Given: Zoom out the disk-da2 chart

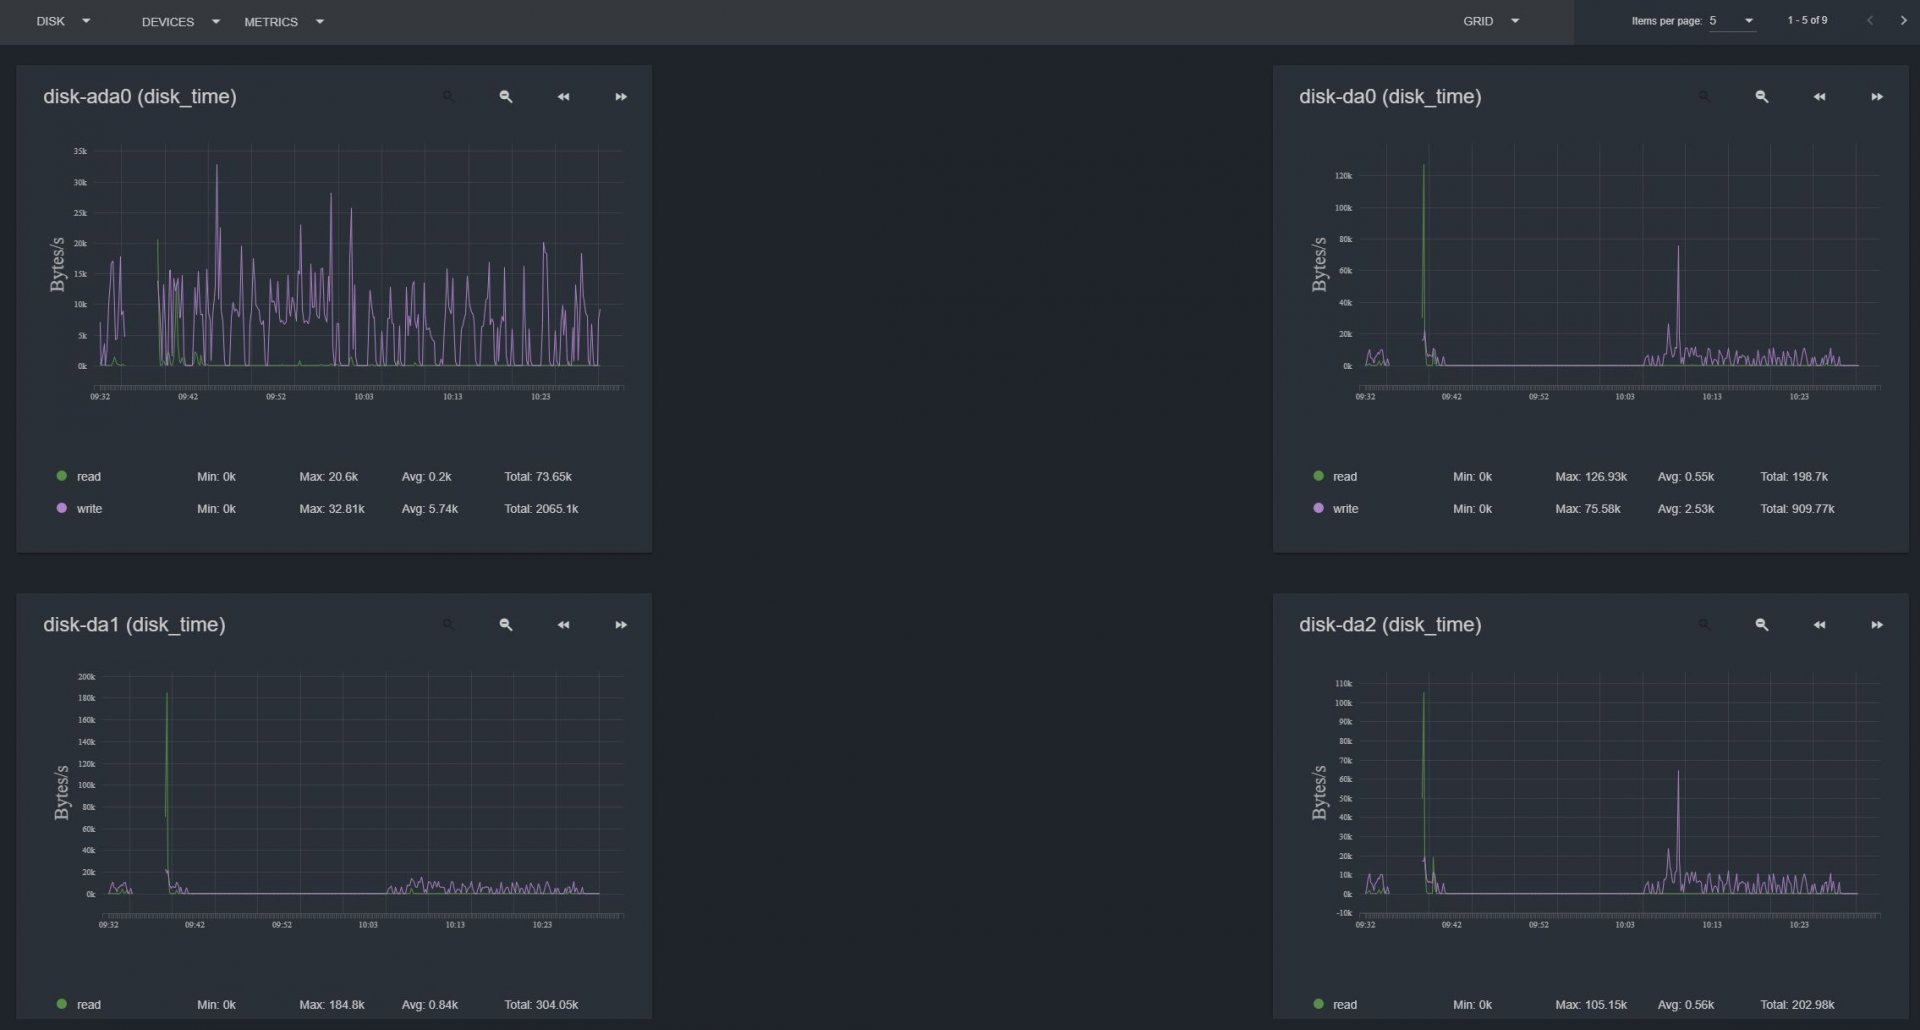Looking at the screenshot, I should (x=1762, y=625).
